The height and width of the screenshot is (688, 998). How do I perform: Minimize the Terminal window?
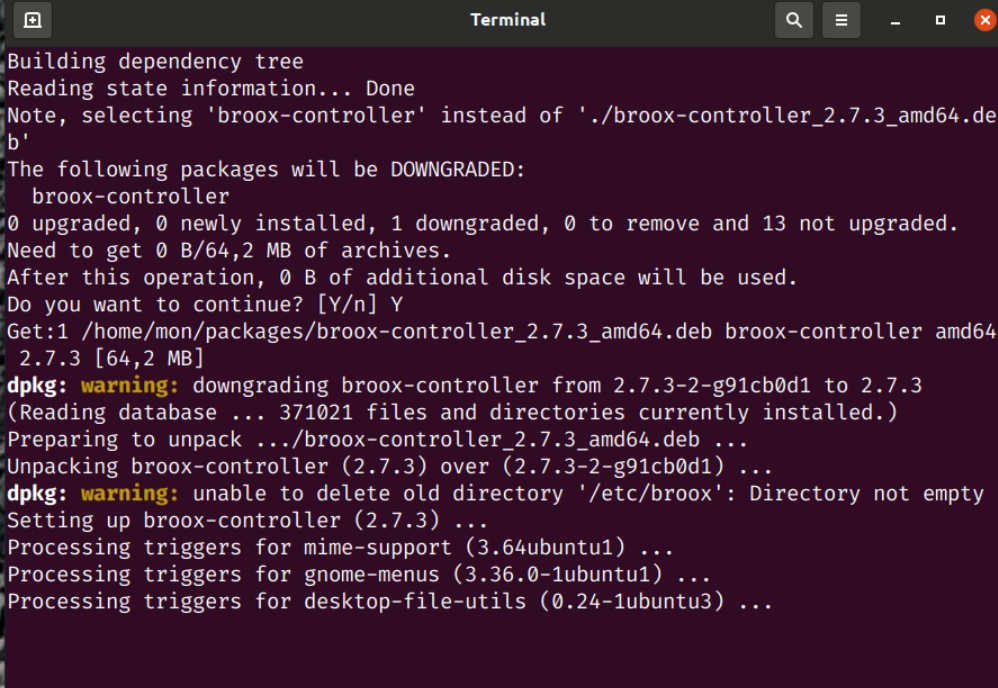pyautogui.click(x=895, y=21)
